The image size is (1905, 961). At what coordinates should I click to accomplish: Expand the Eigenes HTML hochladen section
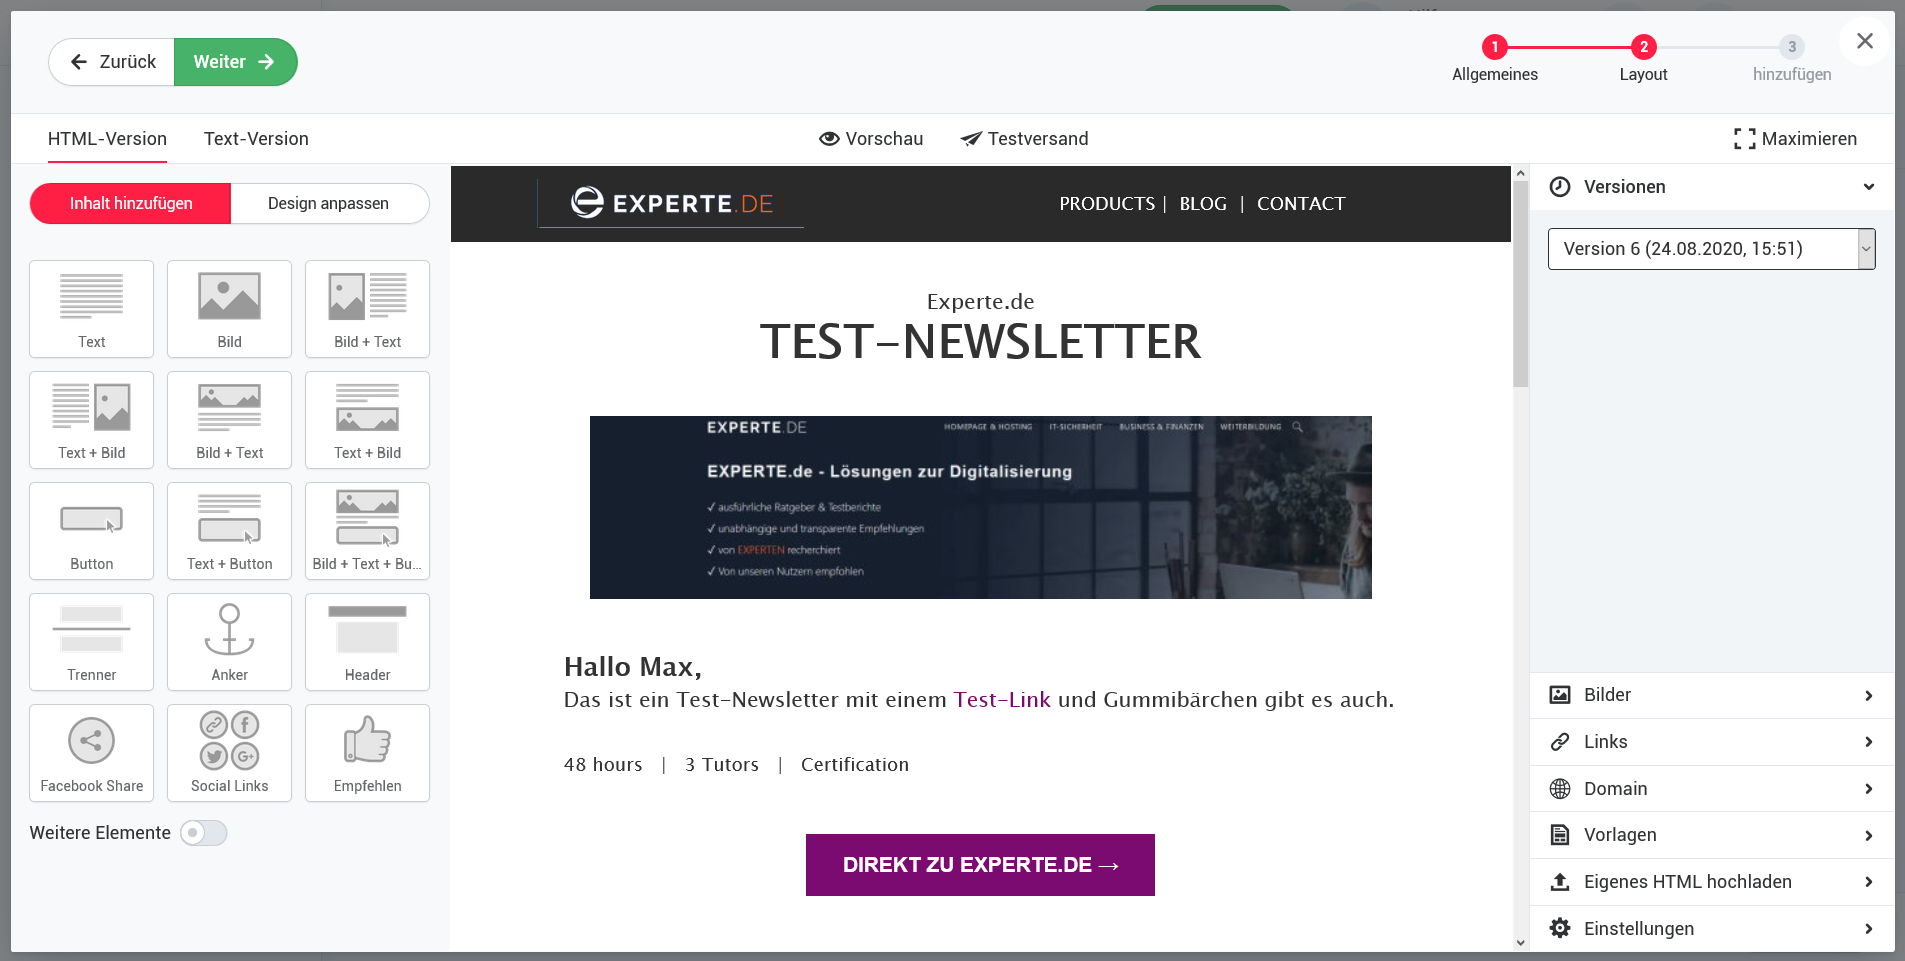pos(1868,882)
